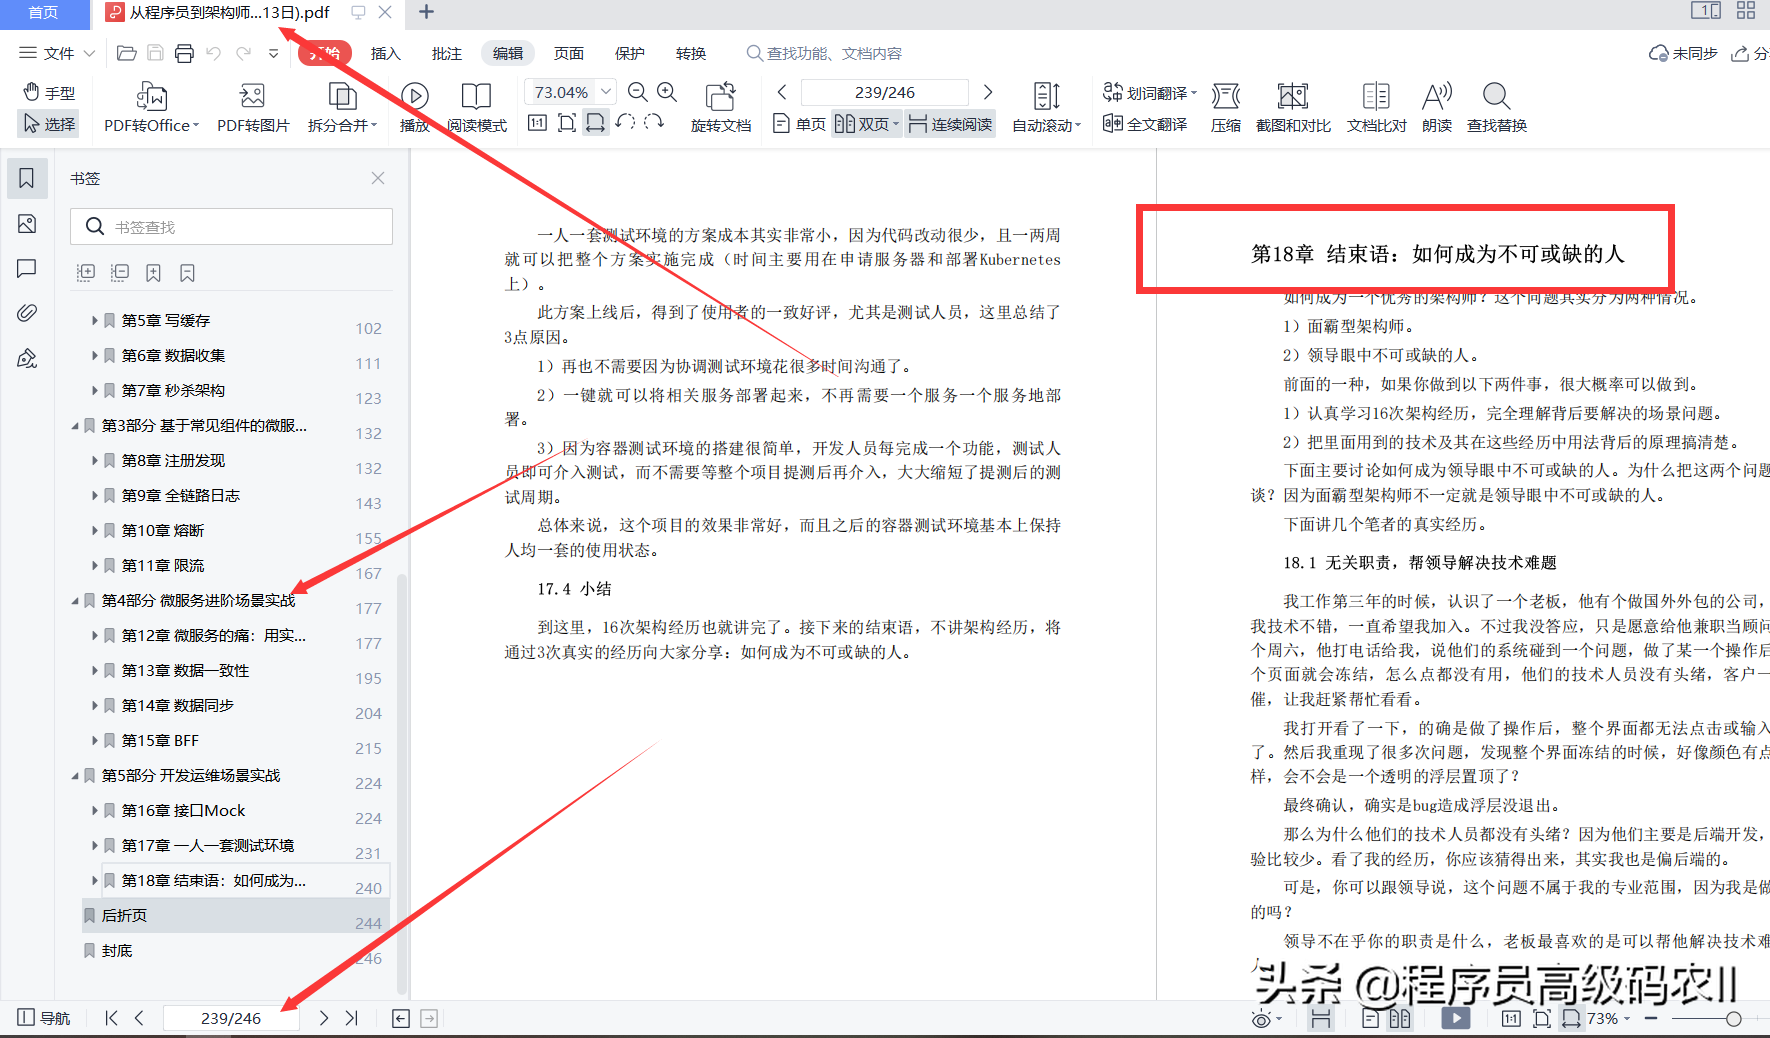Rotate page clockwise icon
Screen dimensions: 1770x1038
(654, 123)
